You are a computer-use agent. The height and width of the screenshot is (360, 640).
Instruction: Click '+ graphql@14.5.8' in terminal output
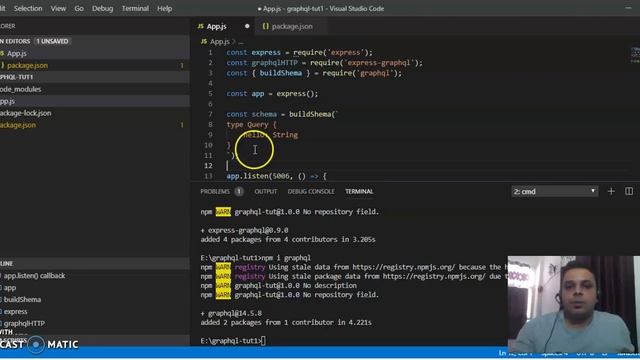(x=231, y=313)
